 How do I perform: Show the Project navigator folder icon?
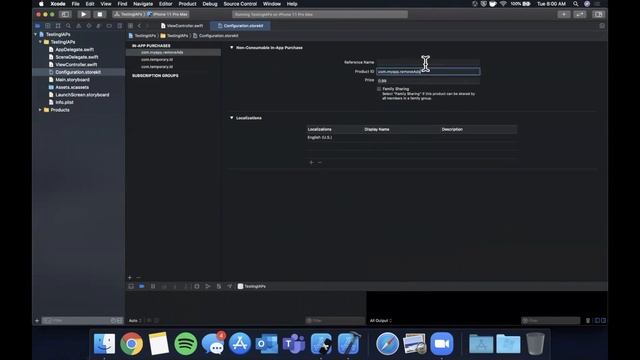38,26
